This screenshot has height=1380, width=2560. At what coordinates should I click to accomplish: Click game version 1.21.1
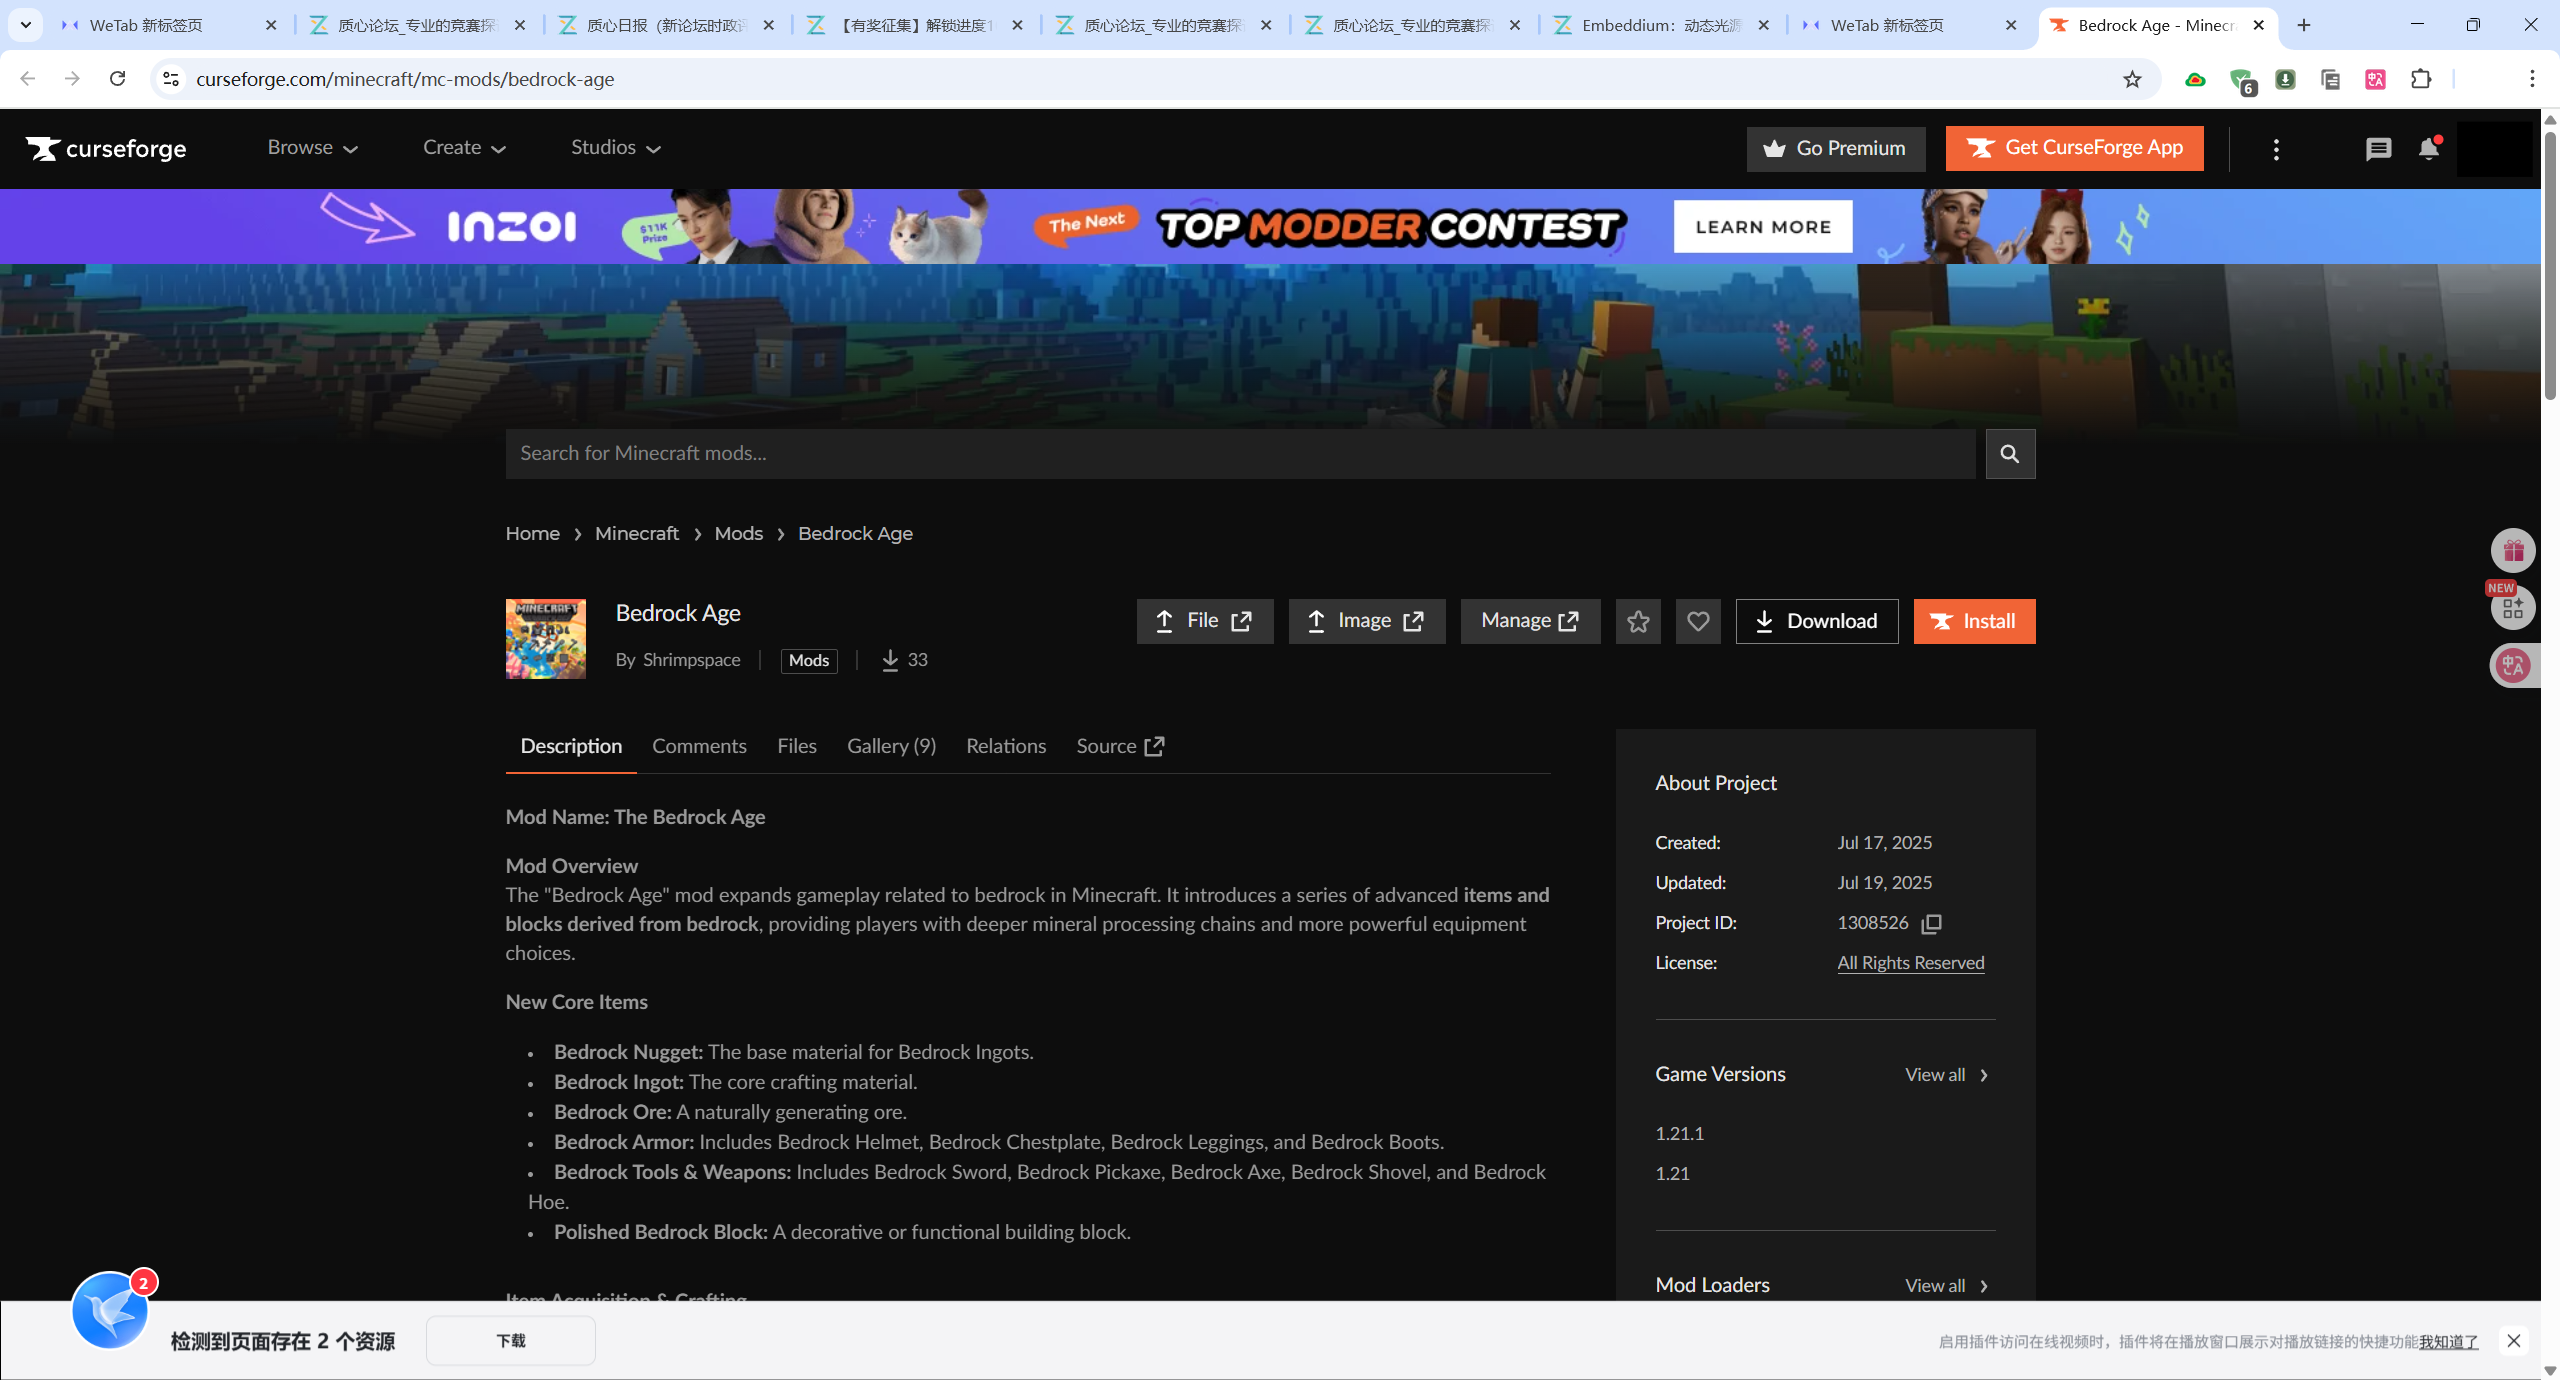(1680, 1134)
